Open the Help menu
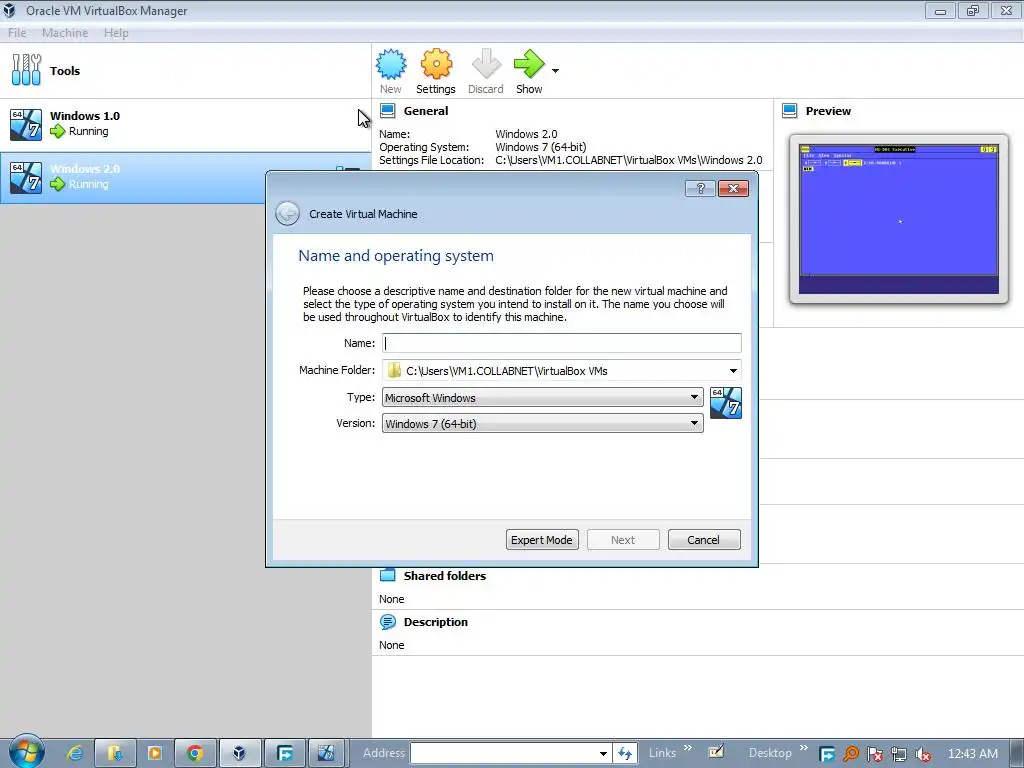Viewport: 1024px width, 768px height. [x=116, y=33]
